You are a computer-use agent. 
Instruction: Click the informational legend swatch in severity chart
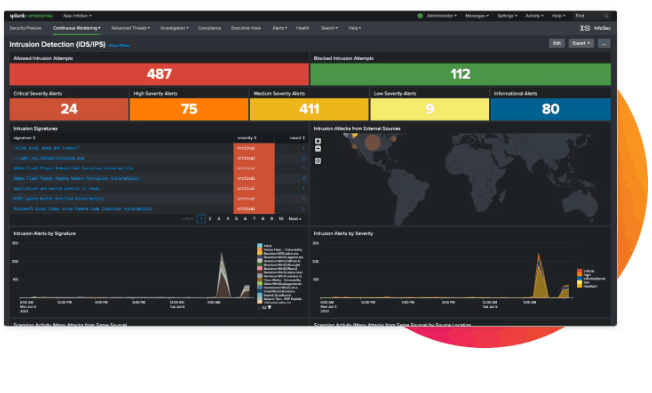click(579, 279)
